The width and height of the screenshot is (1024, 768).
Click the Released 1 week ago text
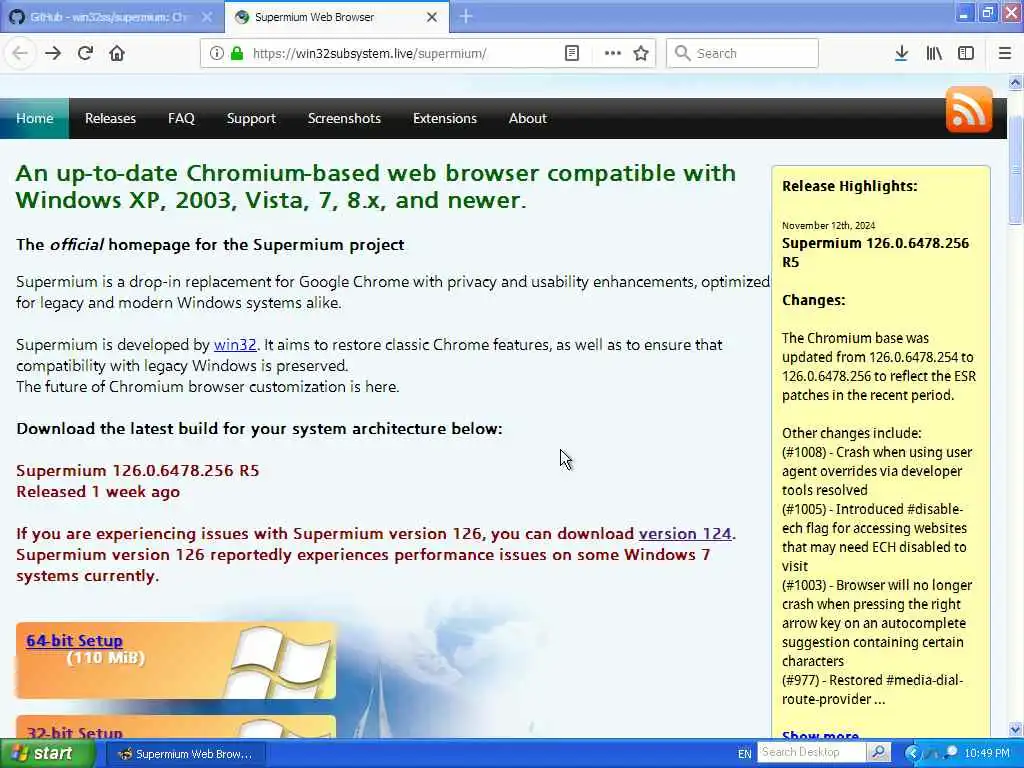[98, 492]
